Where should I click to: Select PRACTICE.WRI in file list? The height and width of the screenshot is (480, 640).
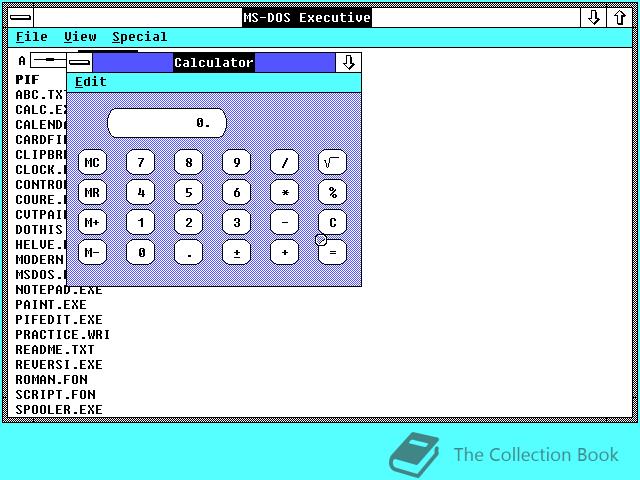click(x=62, y=335)
